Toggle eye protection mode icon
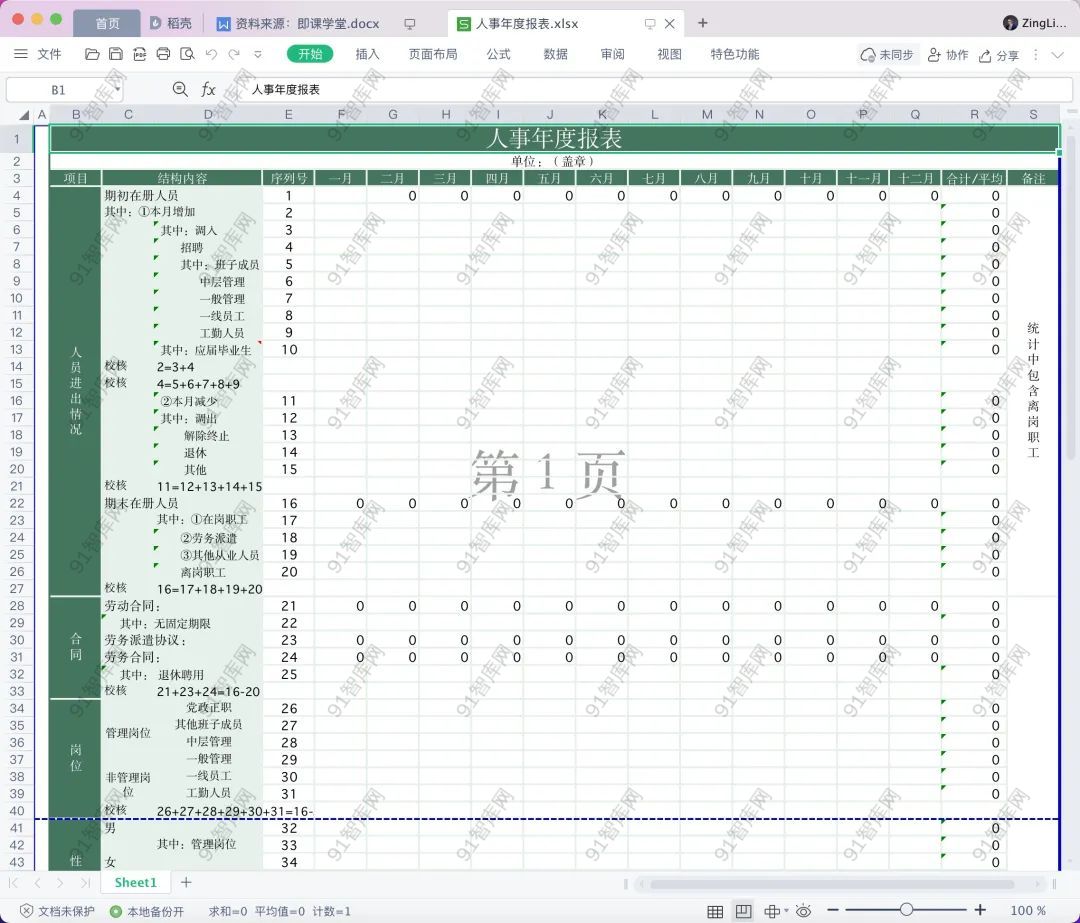 point(804,911)
